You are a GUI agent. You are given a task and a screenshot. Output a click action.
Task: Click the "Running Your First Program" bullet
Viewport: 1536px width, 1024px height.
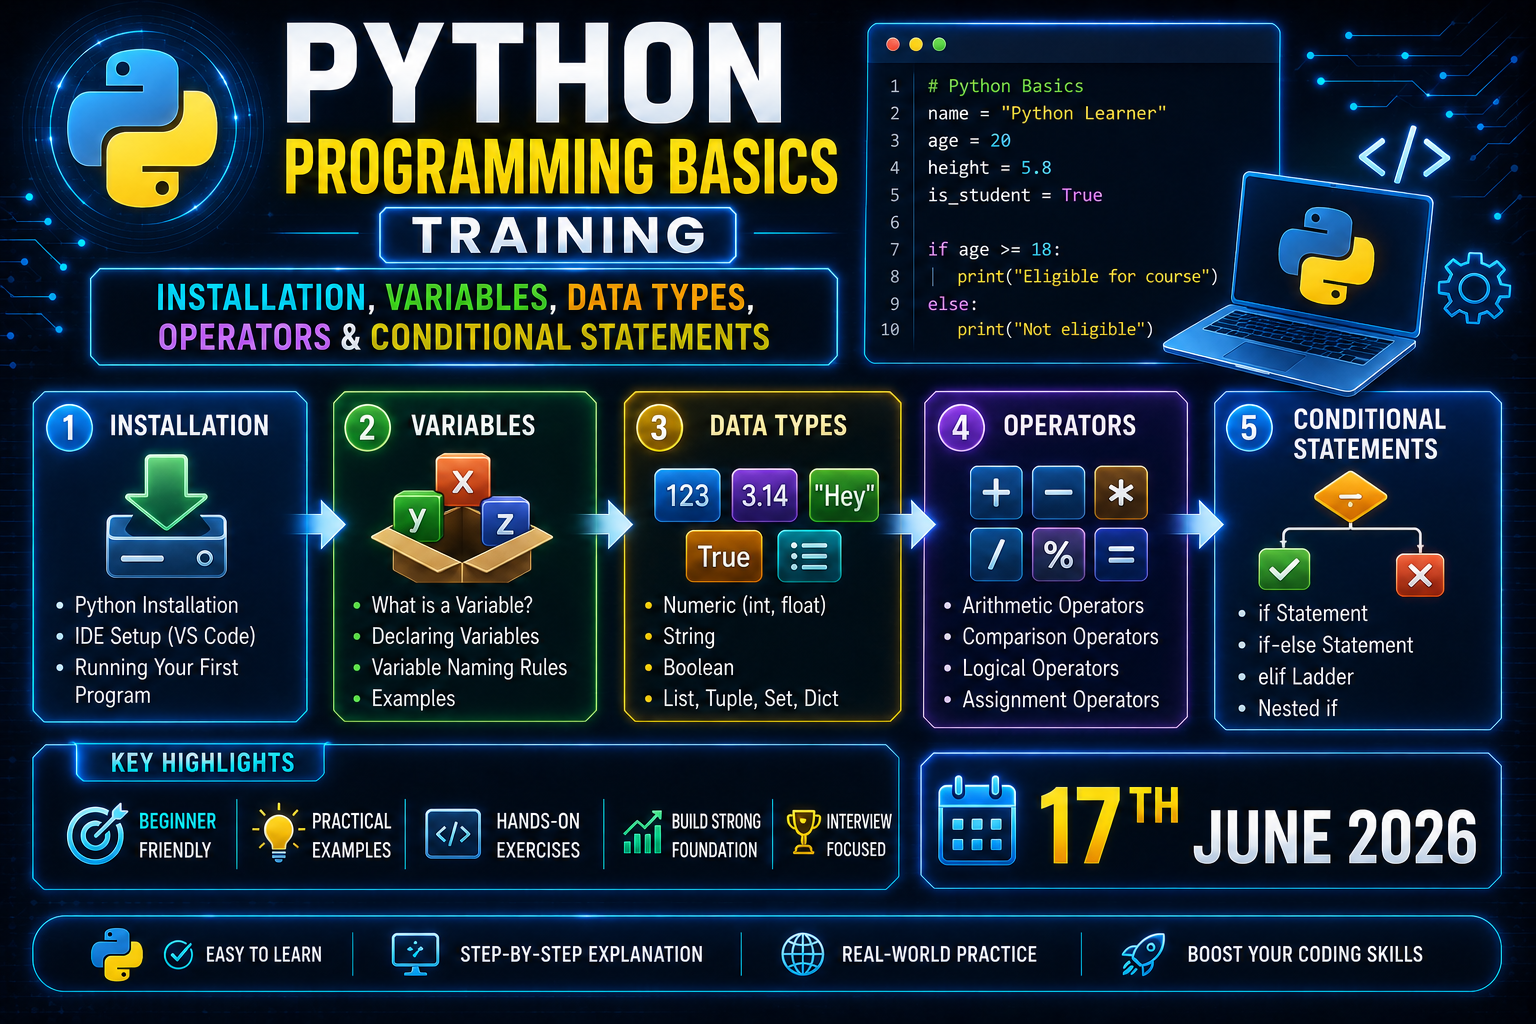156,681
